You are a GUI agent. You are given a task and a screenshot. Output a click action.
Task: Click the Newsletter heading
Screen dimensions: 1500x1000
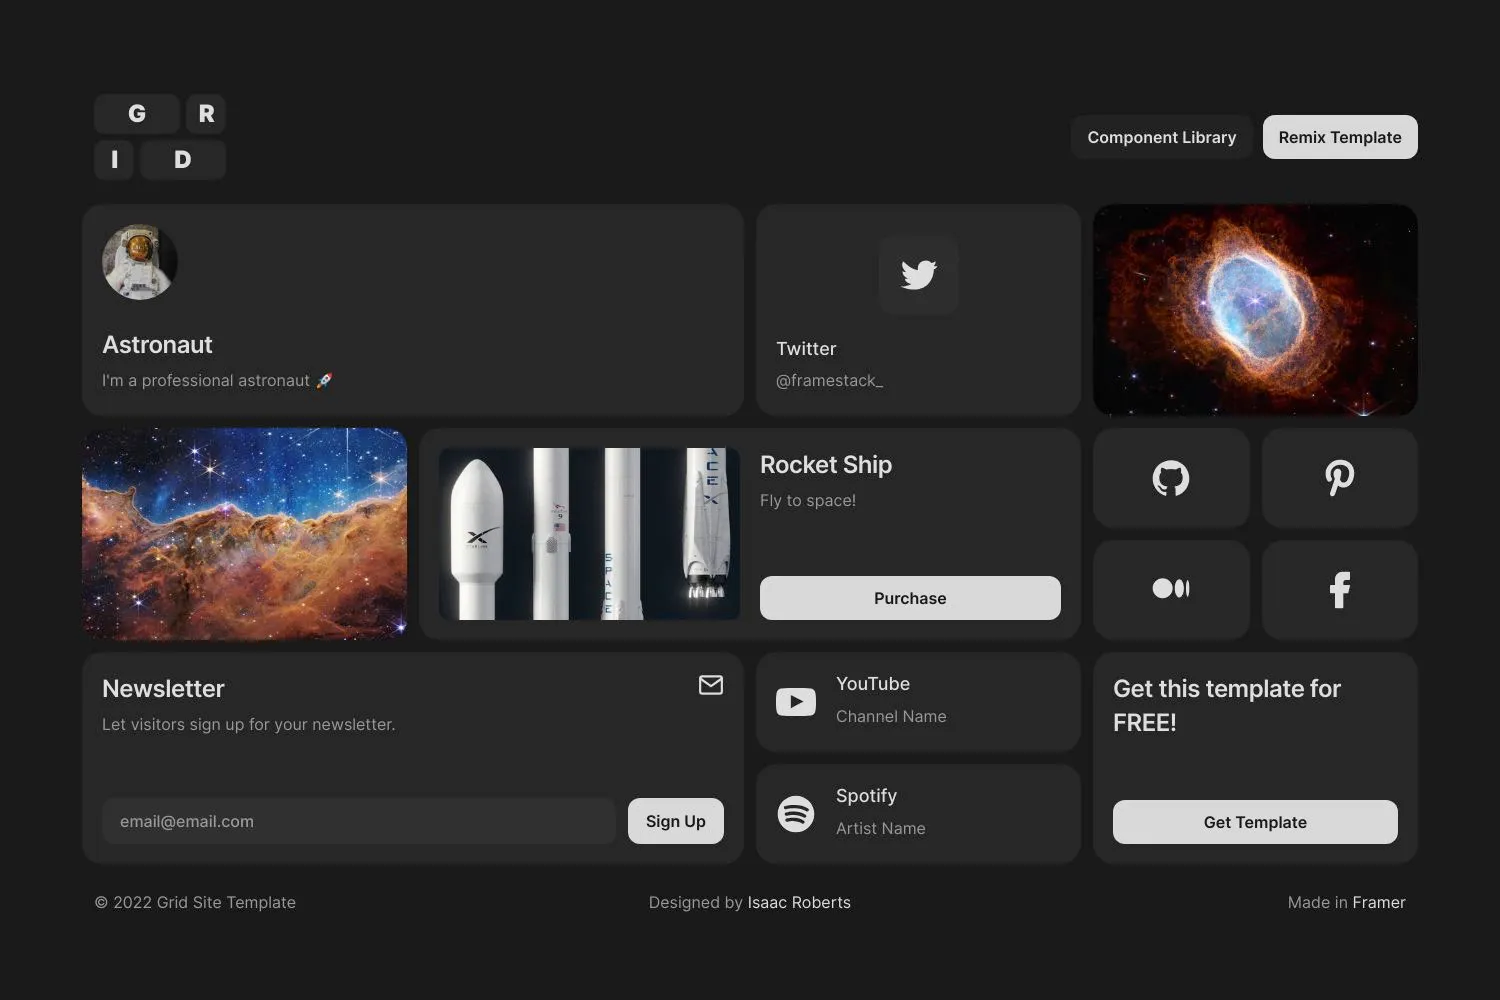tap(163, 689)
